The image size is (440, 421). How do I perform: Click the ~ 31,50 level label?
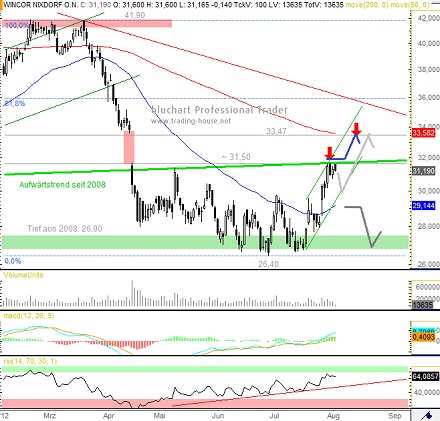coord(236,157)
